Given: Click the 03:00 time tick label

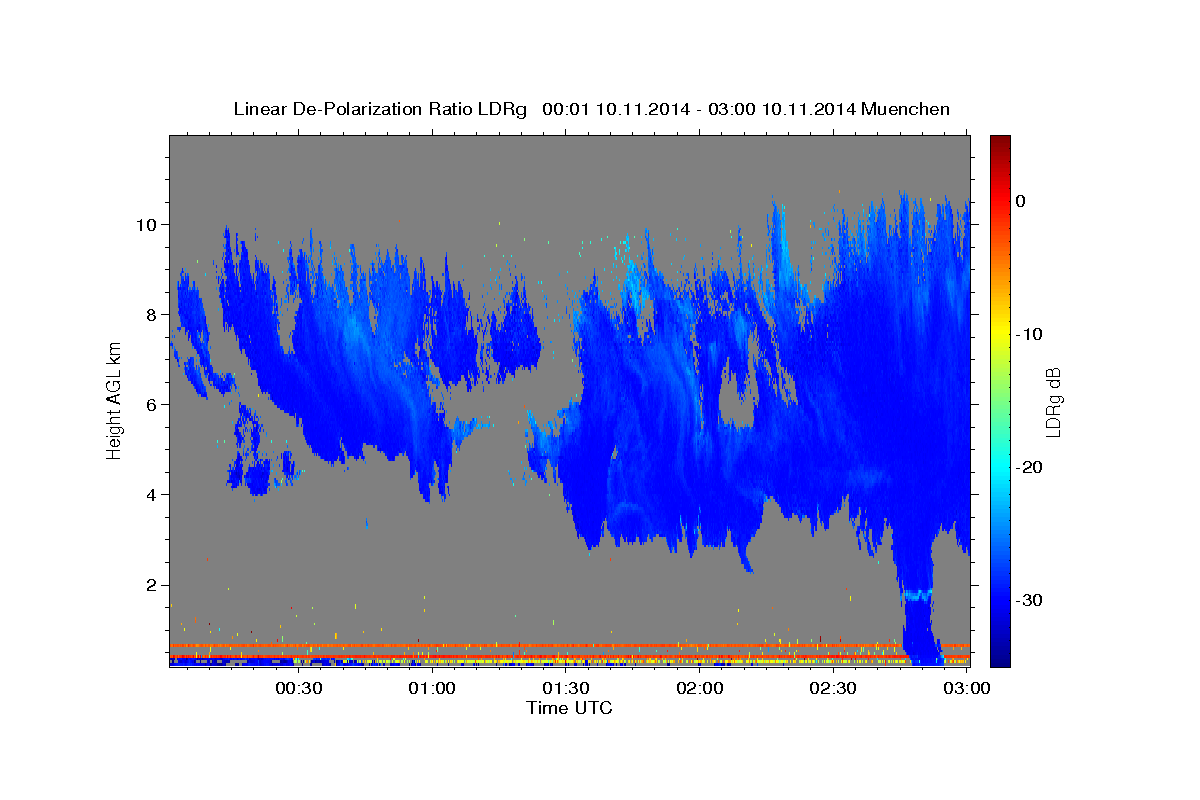Looking at the screenshot, I should (x=967, y=689).
